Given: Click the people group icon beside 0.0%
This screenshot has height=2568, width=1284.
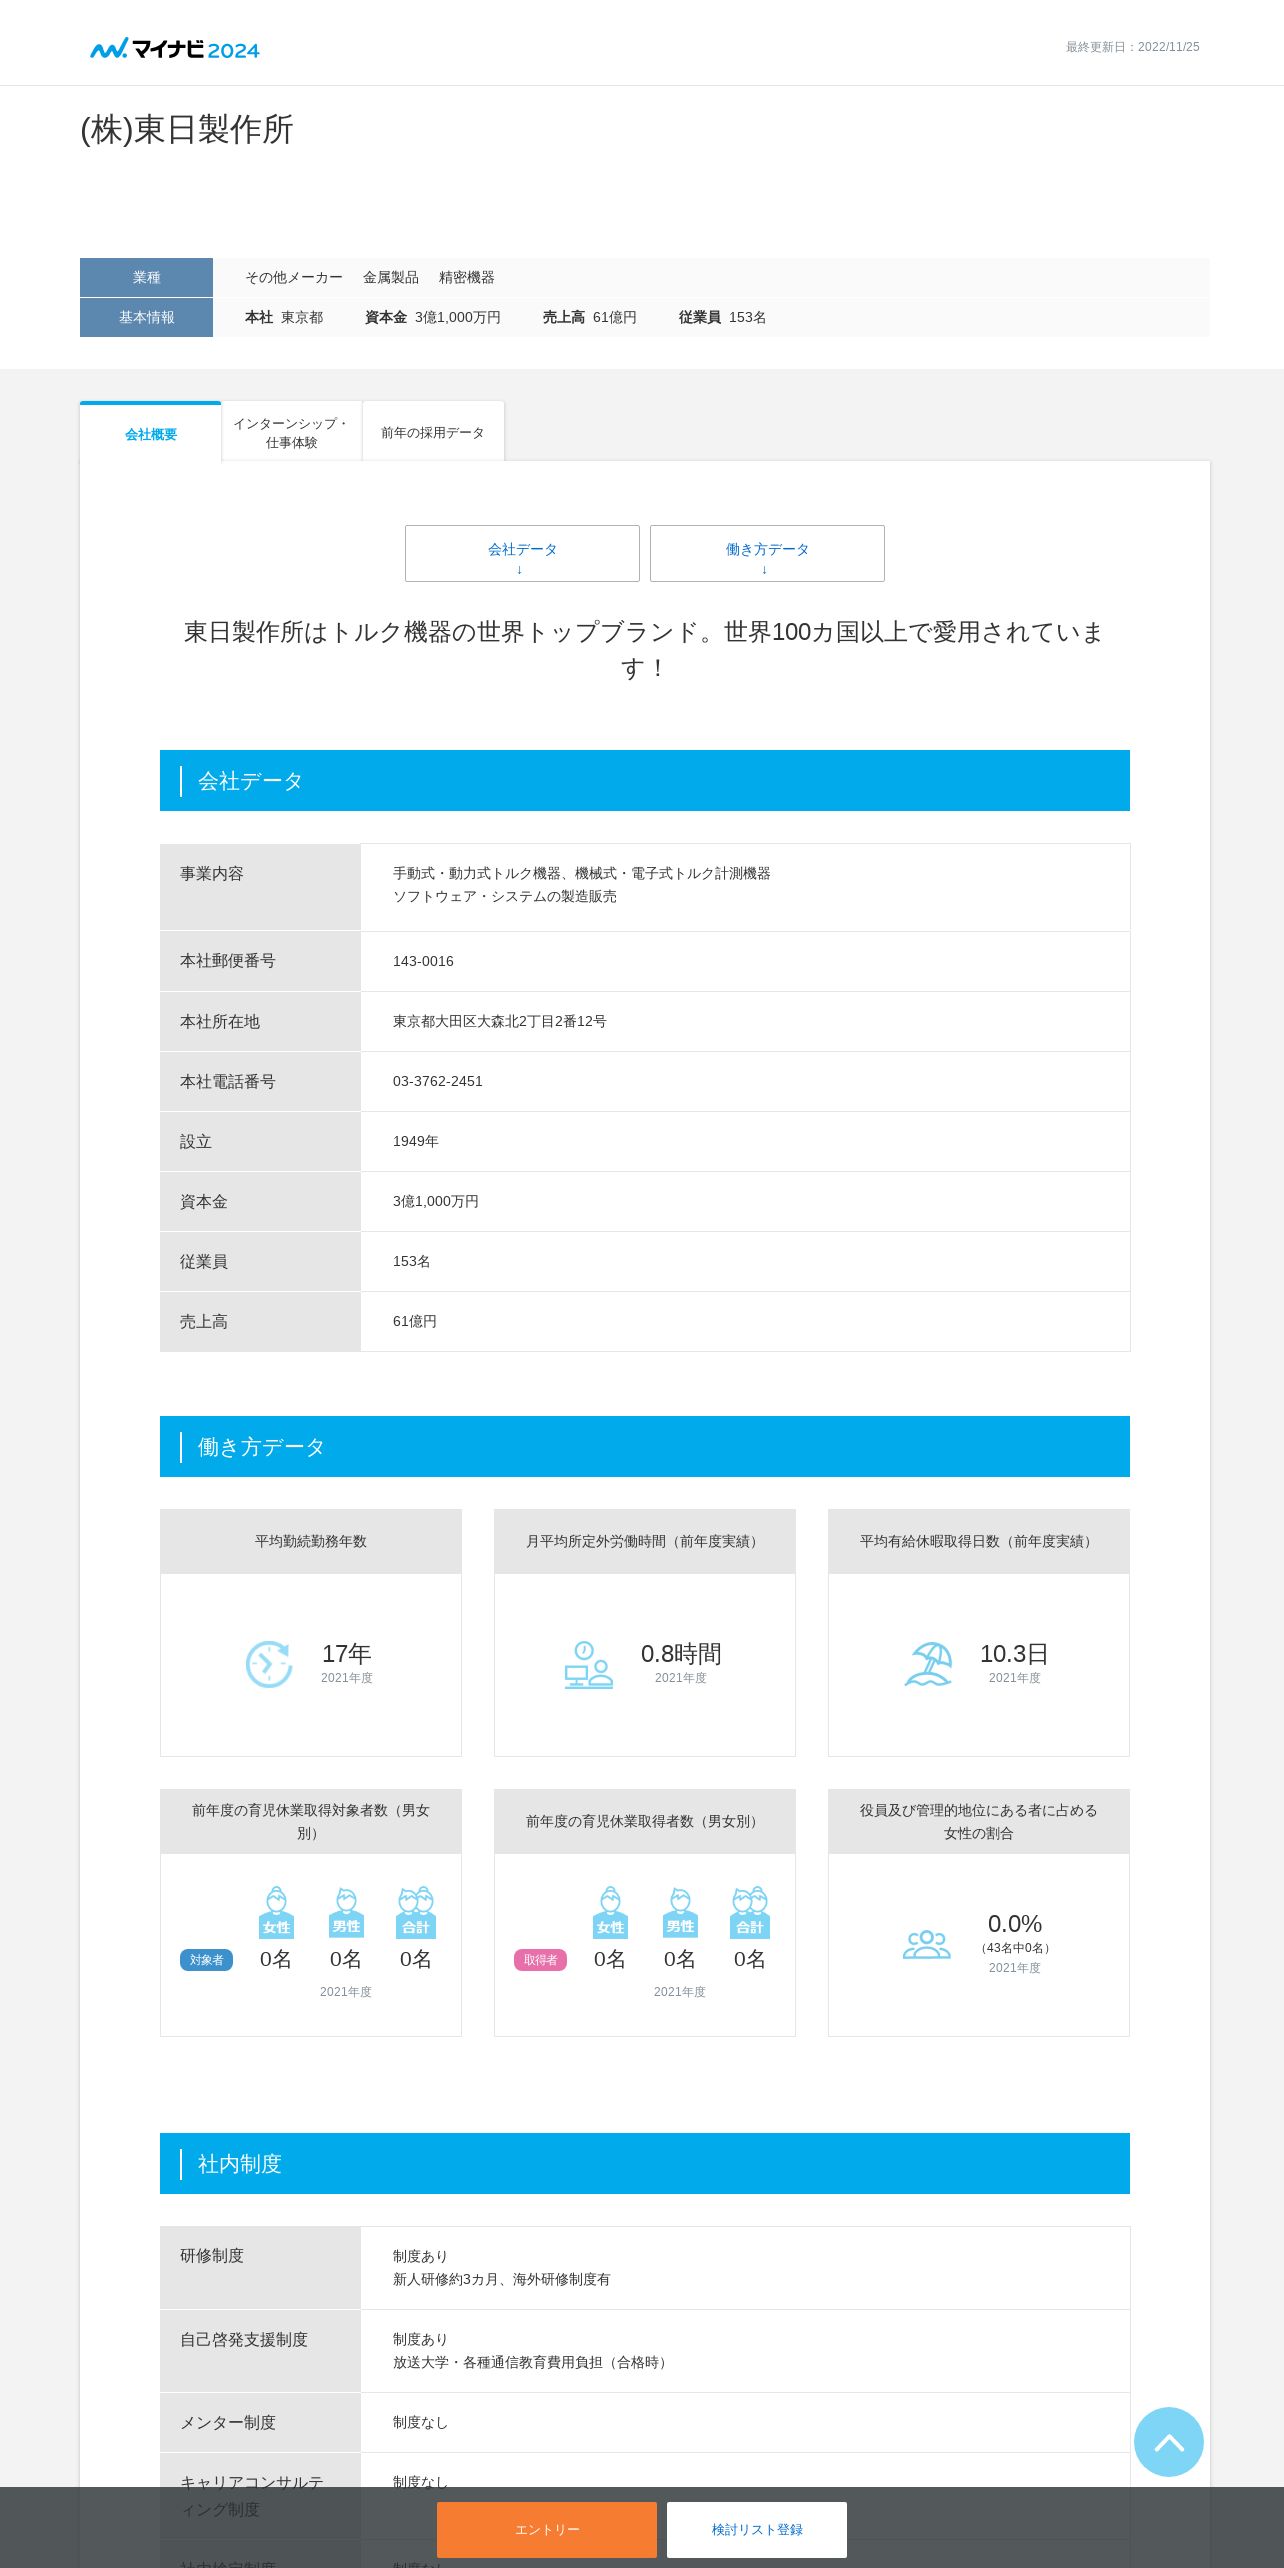Looking at the screenshot, I should point(927,1944).
